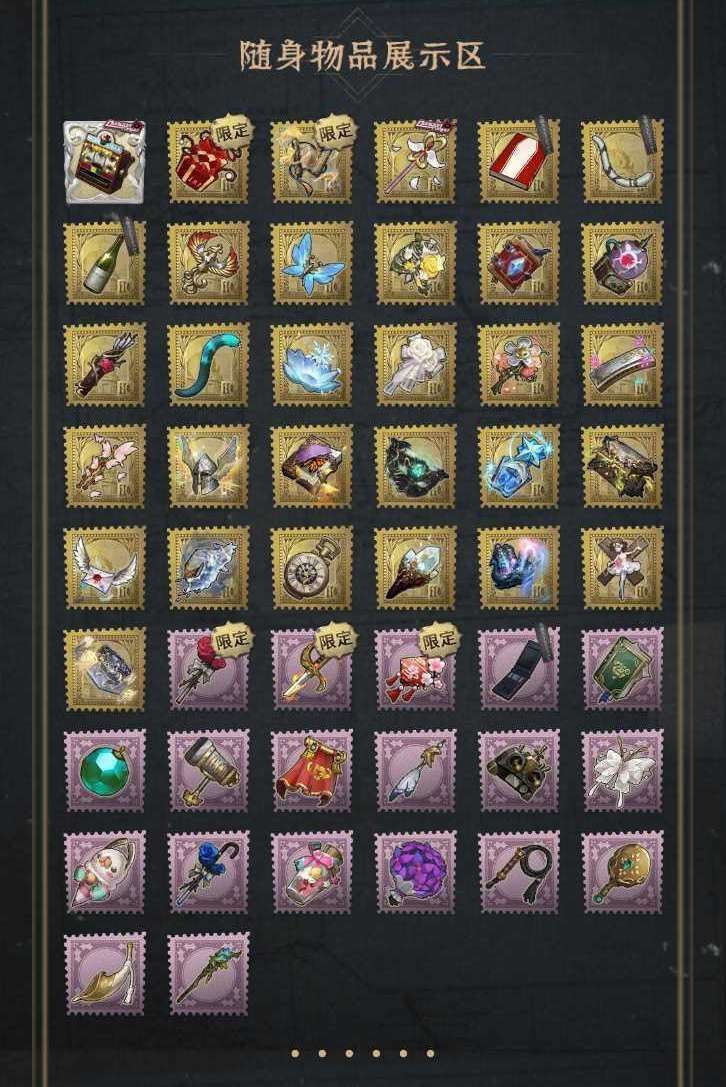The image size is (726, 1087).
Task: Choose the green emerald gem purple stamp
Action: [105, 770]
